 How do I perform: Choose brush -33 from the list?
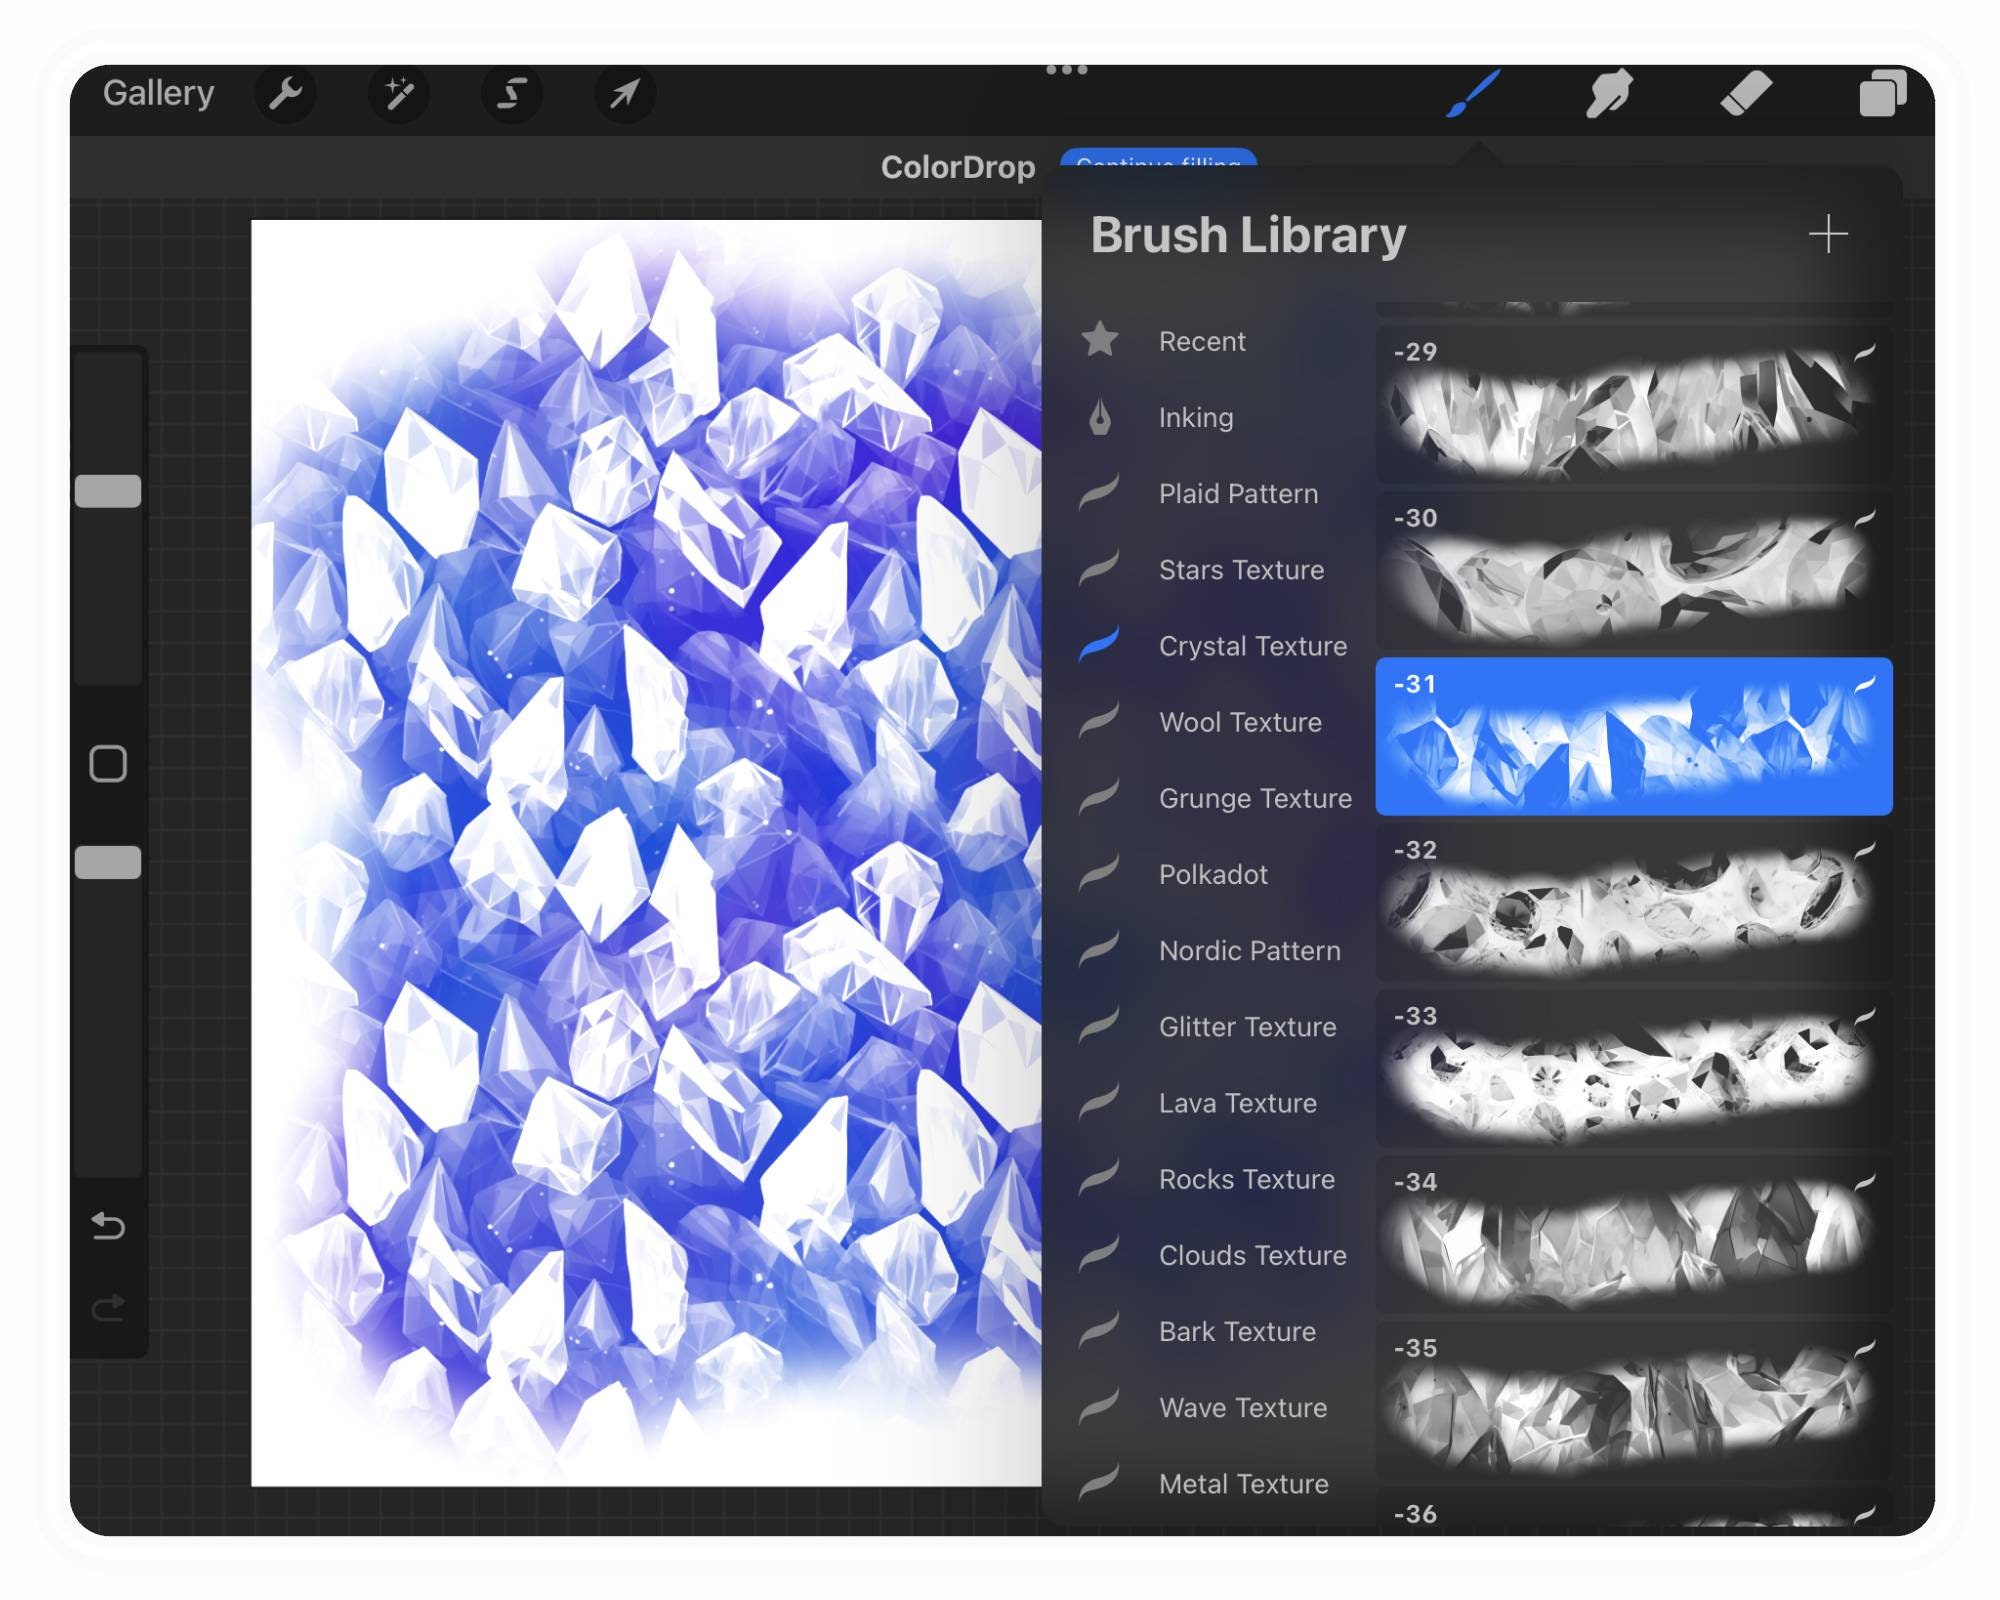pyautogui.click(x=1634, y=1068)
